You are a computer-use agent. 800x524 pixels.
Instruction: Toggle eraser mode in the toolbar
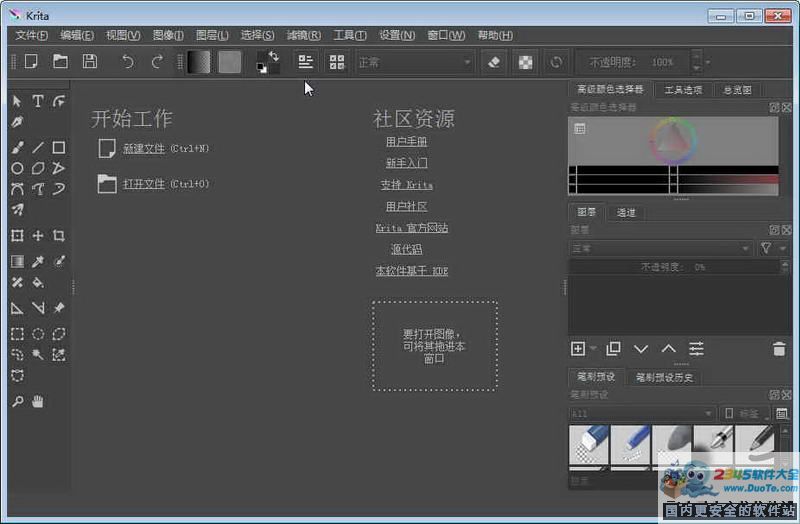coord(493,62)
